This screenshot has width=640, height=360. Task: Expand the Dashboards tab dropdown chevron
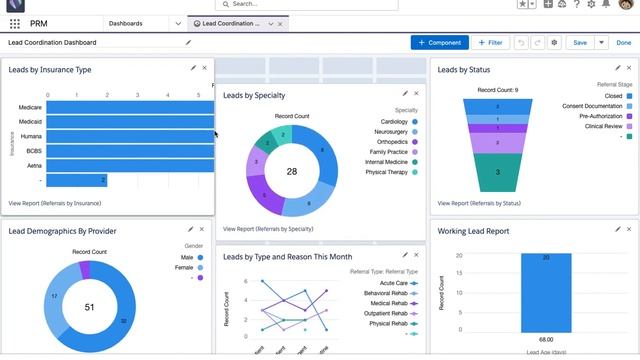pyautogui.click(x=178, y=24)
